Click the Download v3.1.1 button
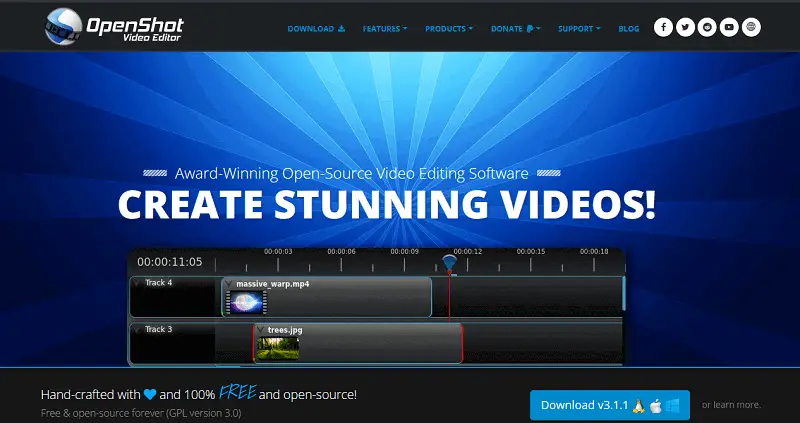 tap(610, 405)
